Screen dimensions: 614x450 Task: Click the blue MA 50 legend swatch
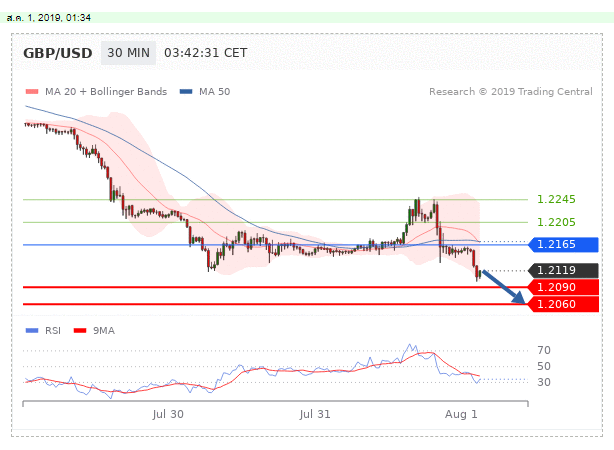186,92
